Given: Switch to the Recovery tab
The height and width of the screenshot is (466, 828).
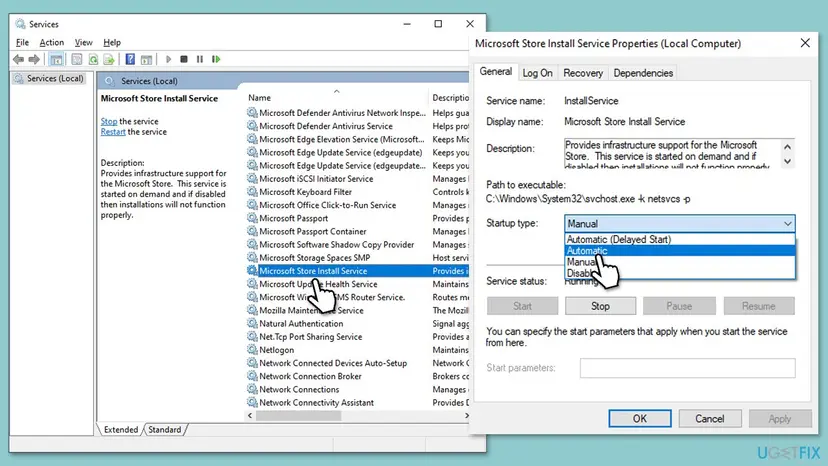Looking at the screenshot, I should pos(583,73).
